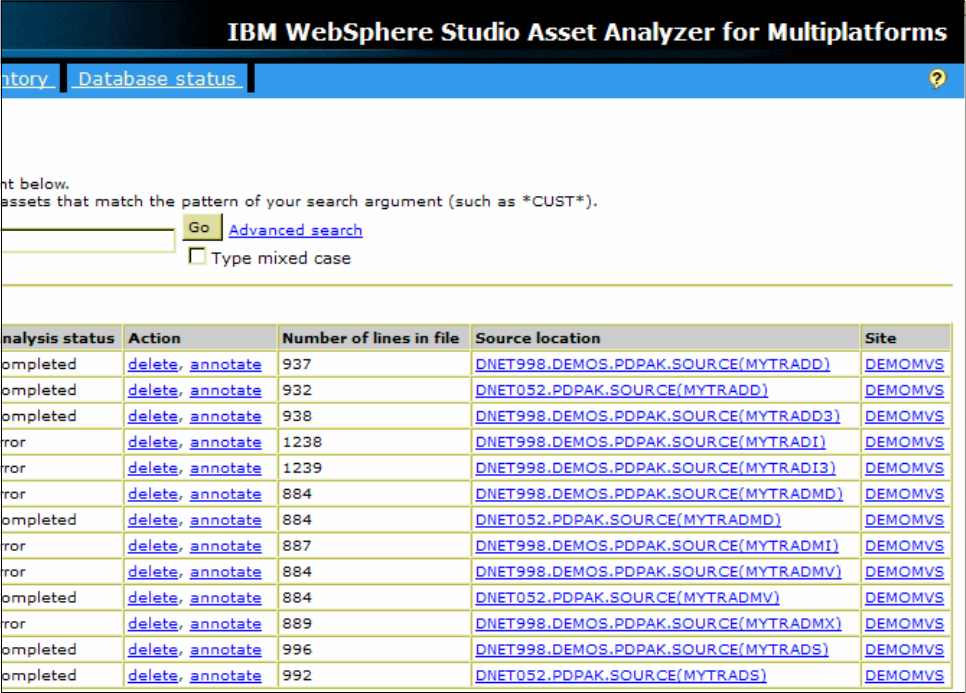Click the Go search button
Viewport: 966px width, 693px height.
click(x=201, y=227)
